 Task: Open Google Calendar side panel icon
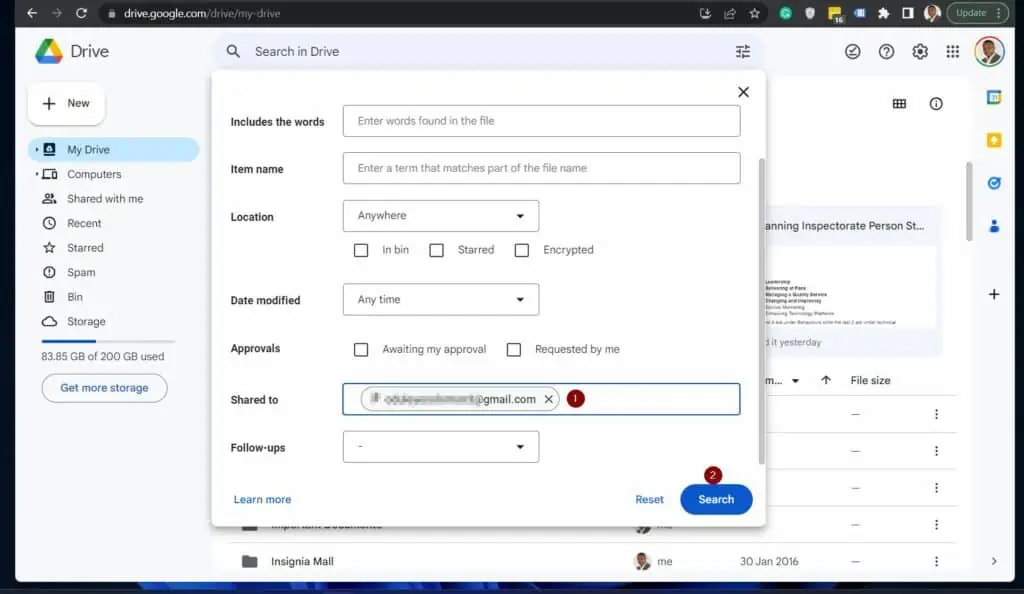coord(994,97)
